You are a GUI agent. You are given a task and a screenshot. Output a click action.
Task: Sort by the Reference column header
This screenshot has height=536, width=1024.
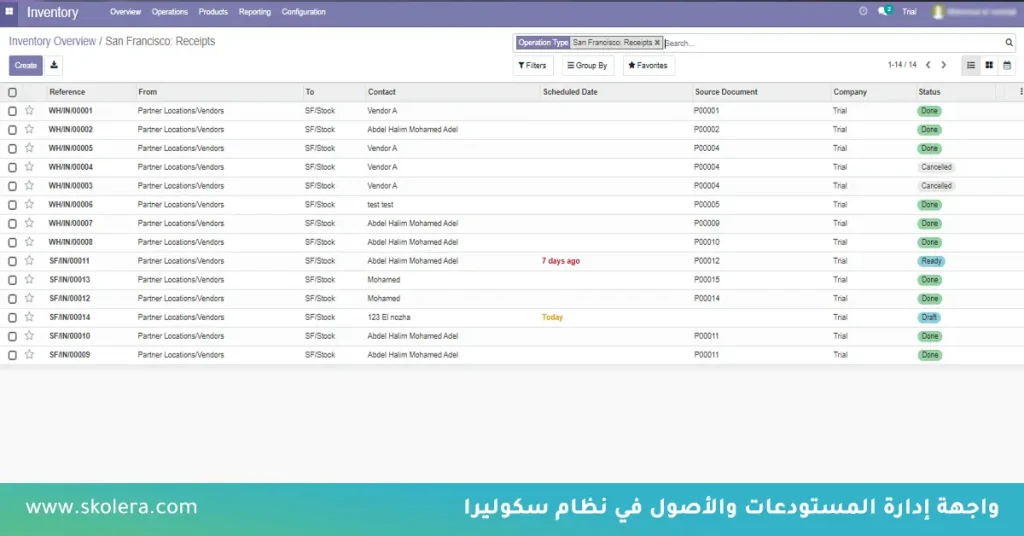click(x=67, y=92)
